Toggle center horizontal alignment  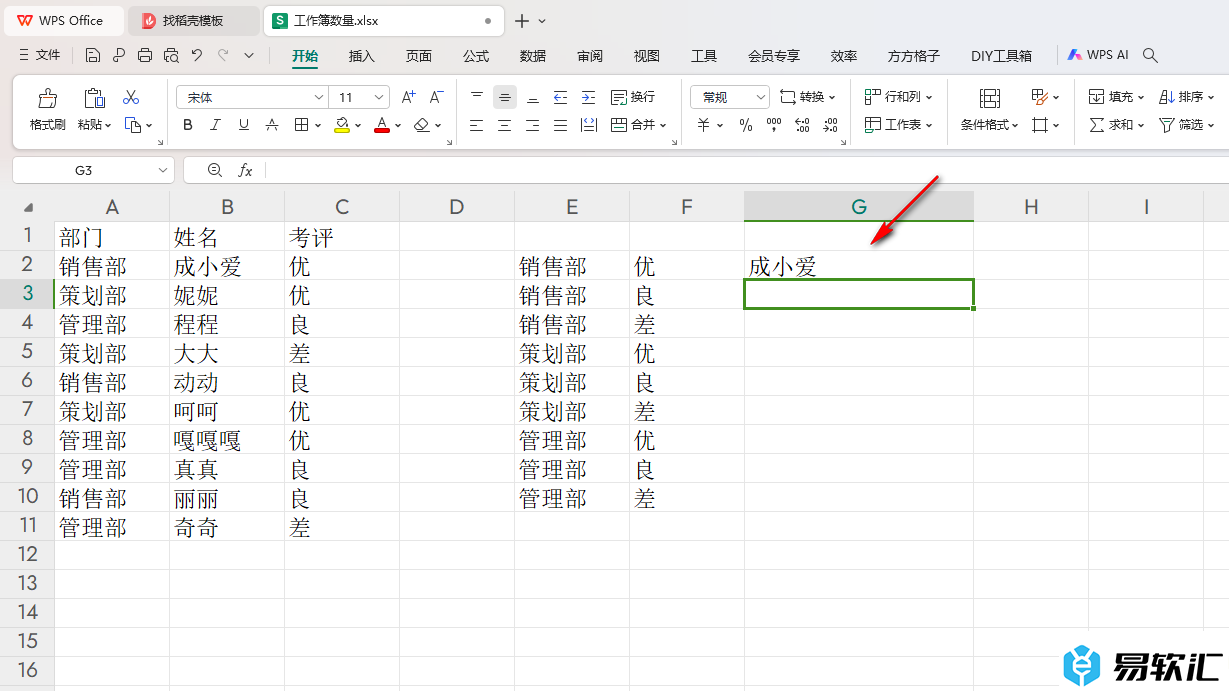point(504,125)
